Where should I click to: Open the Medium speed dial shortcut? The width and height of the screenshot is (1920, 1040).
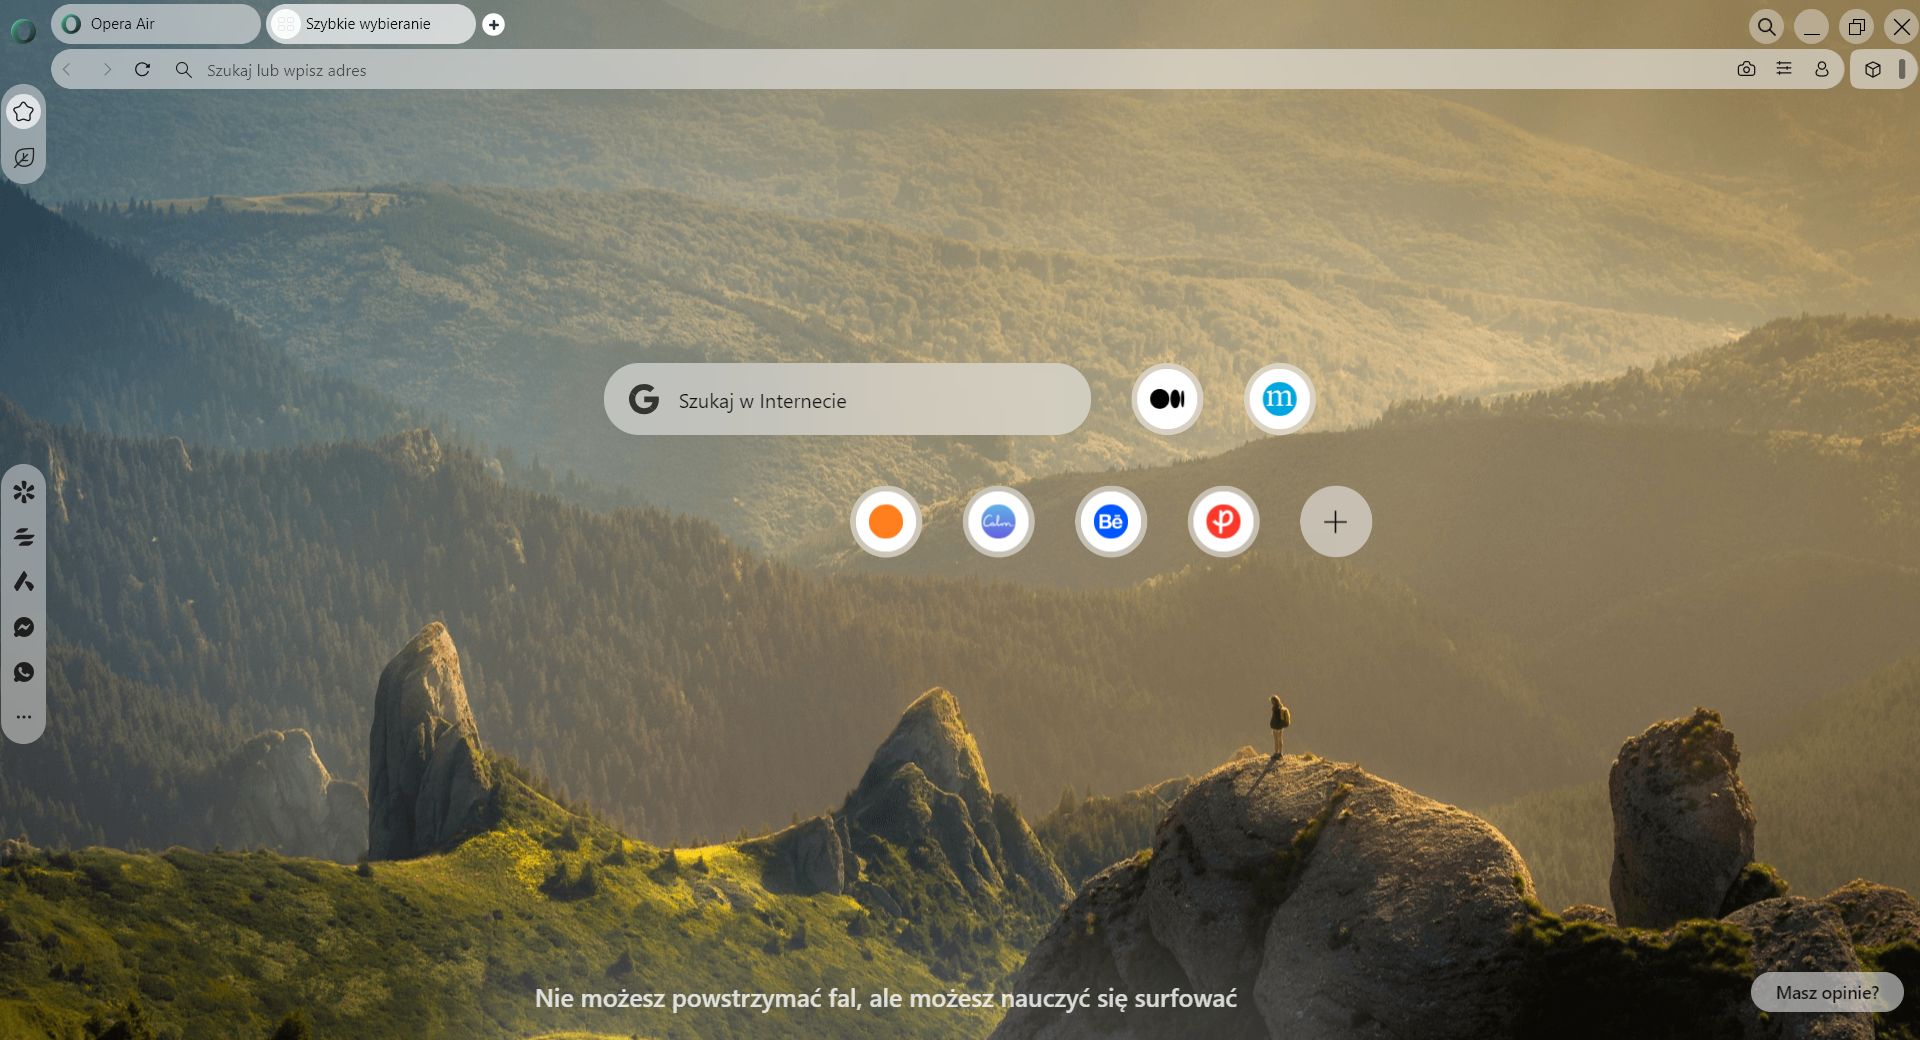1166,398
